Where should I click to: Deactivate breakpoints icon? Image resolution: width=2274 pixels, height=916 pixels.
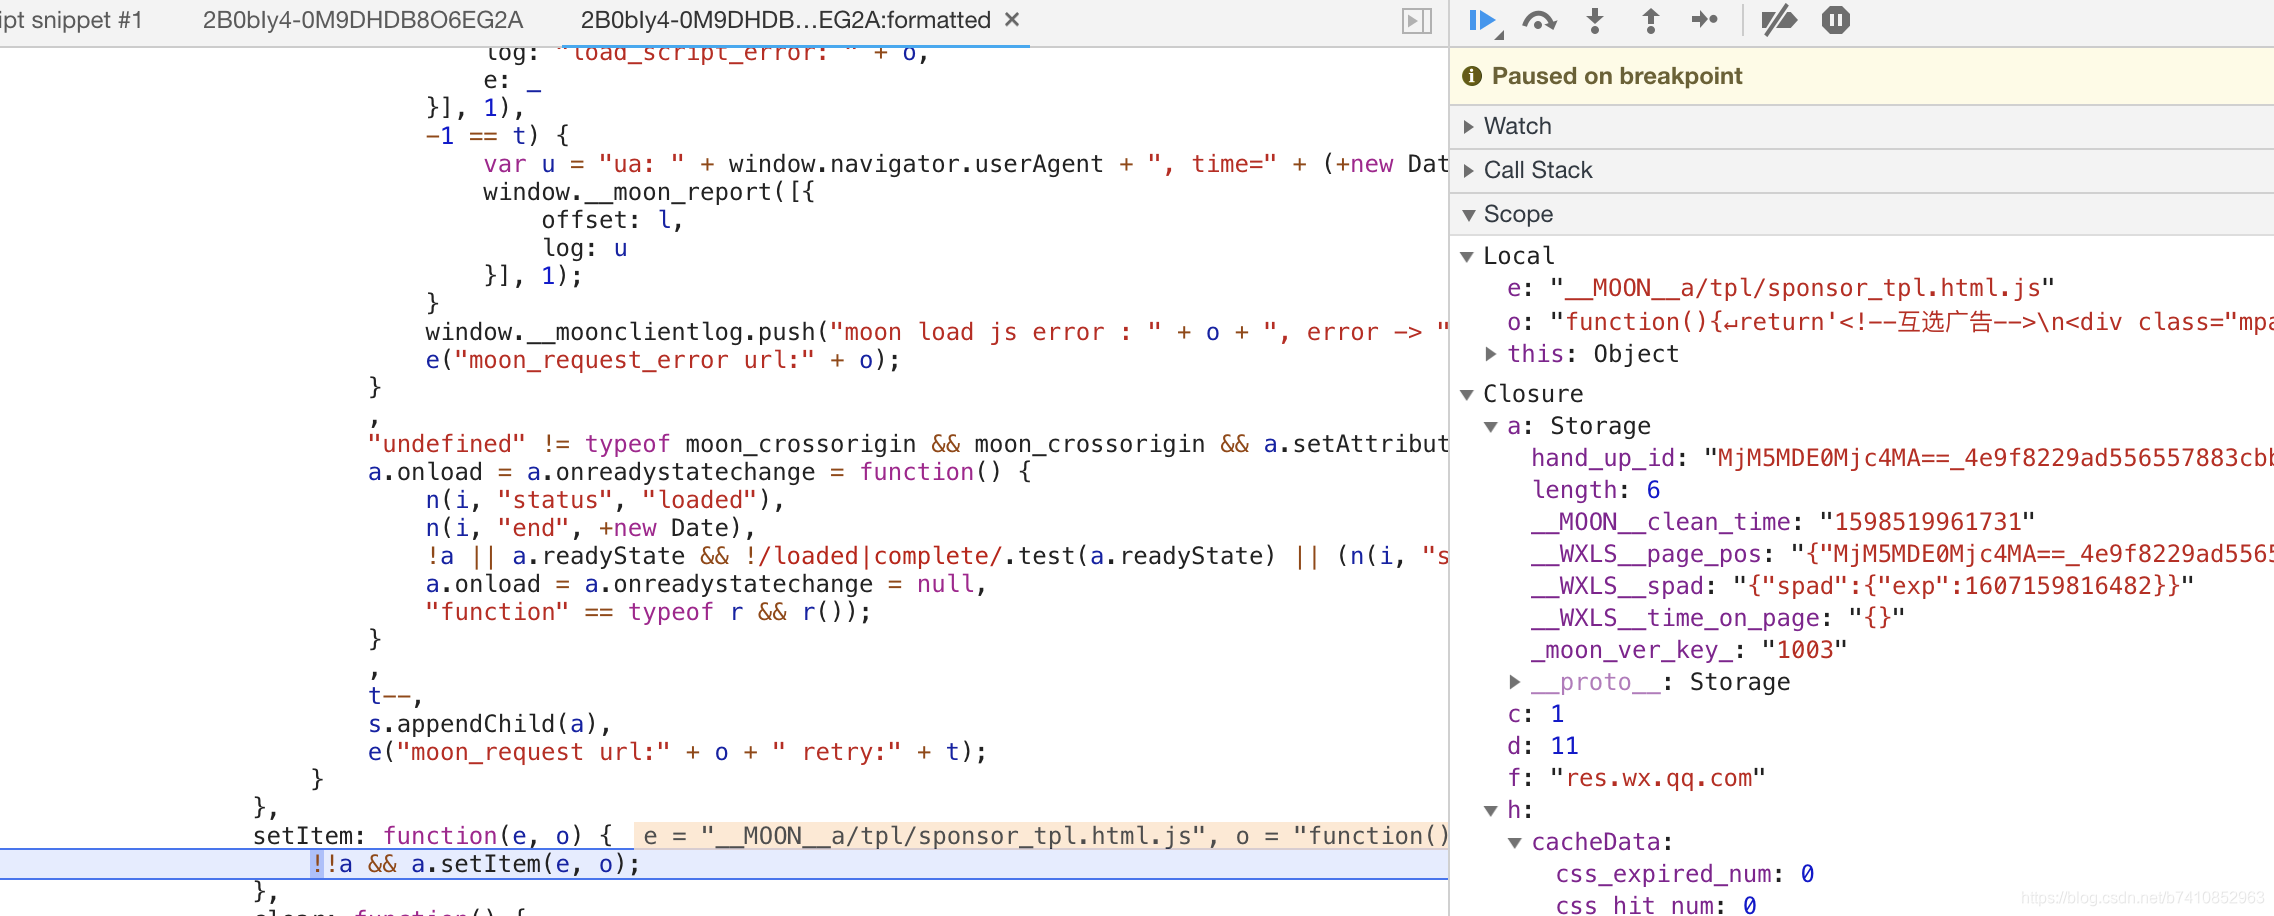coord(1779,20)
